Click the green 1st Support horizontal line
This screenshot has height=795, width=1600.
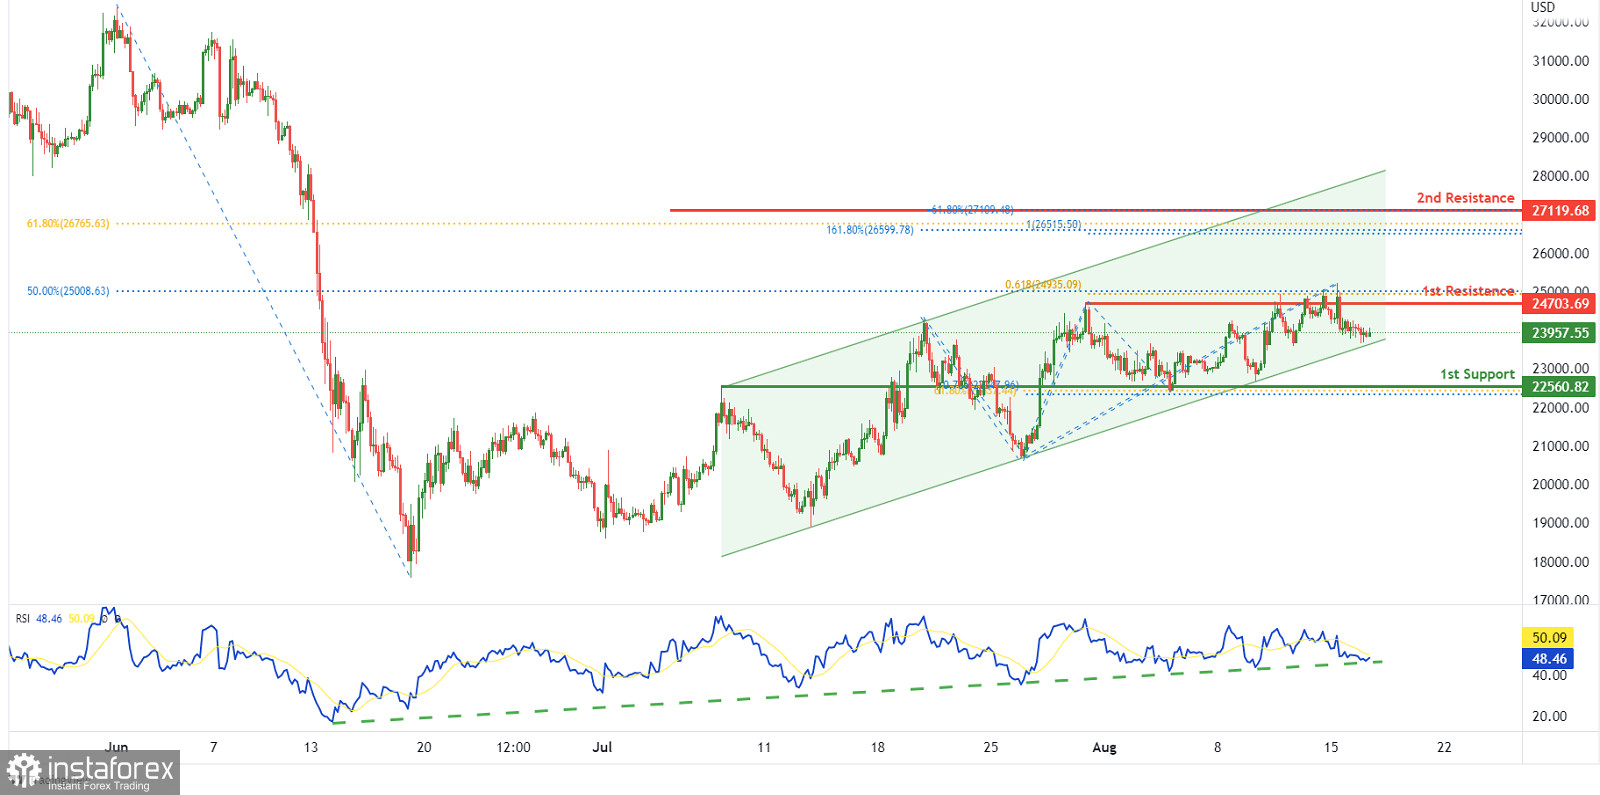tap(1121, 387)
